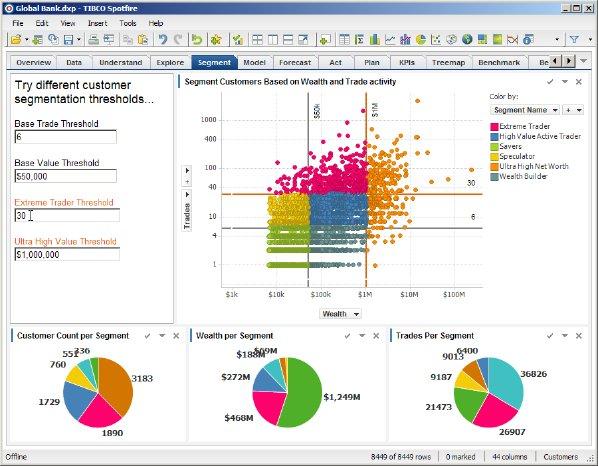Image resolution: width=598 pixels, height=466 pixels.
Task: Click the Undo arrow in toolbar
Action: (163, 39)
